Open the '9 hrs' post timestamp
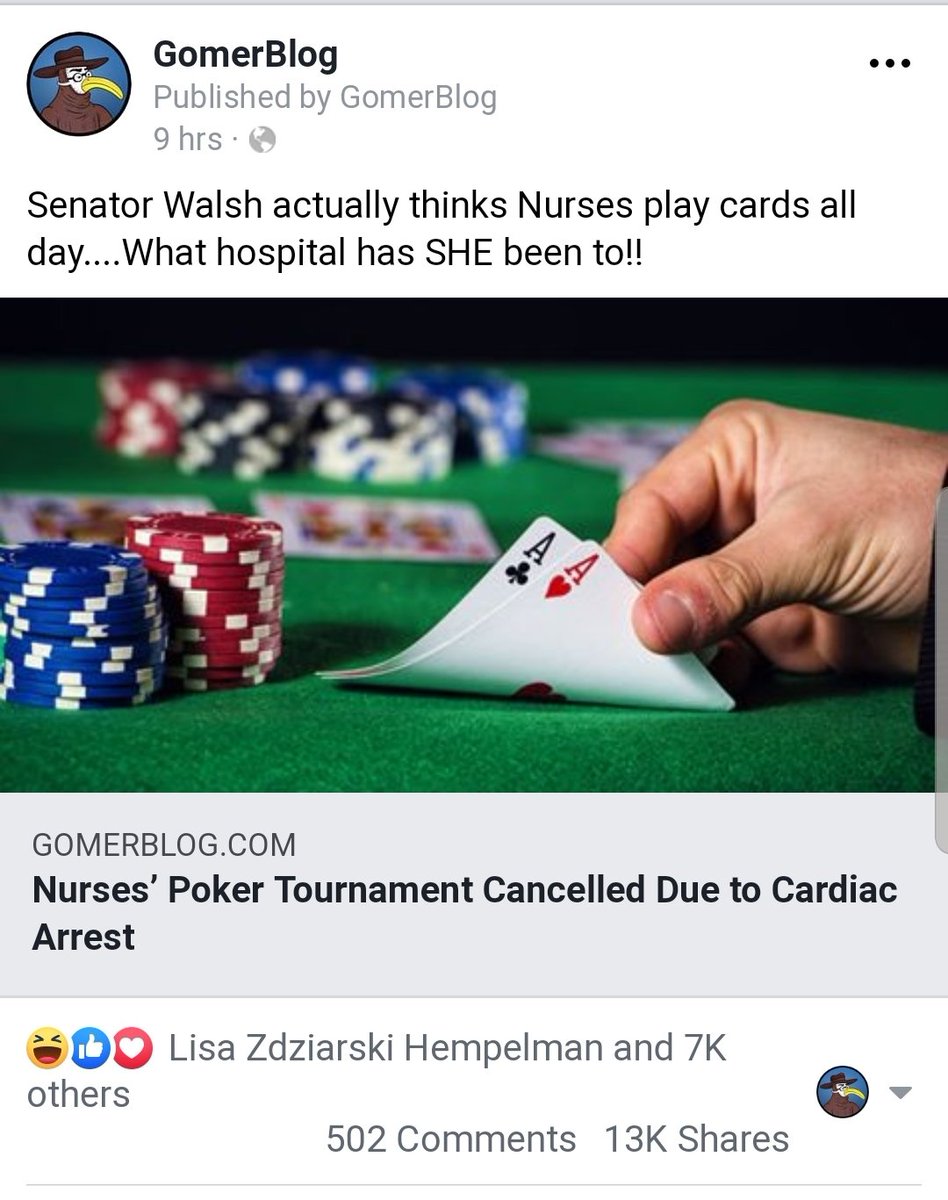948x1200 pixels. coord(188,139)
